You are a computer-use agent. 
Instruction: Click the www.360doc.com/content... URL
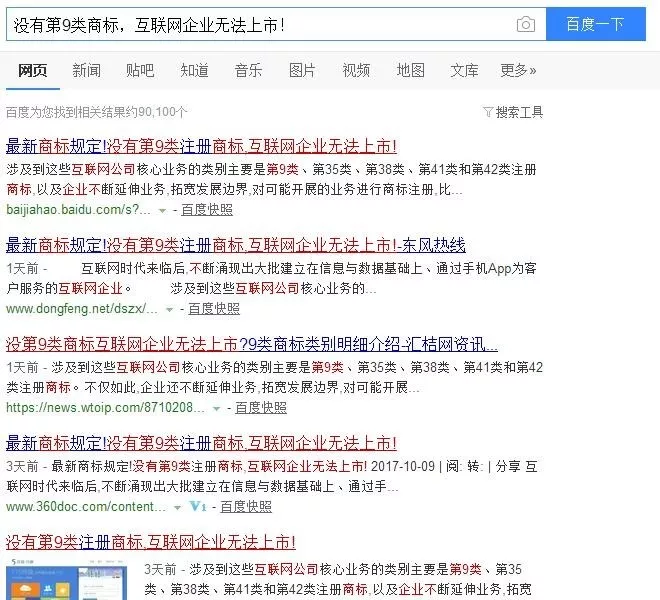[86, 507]
